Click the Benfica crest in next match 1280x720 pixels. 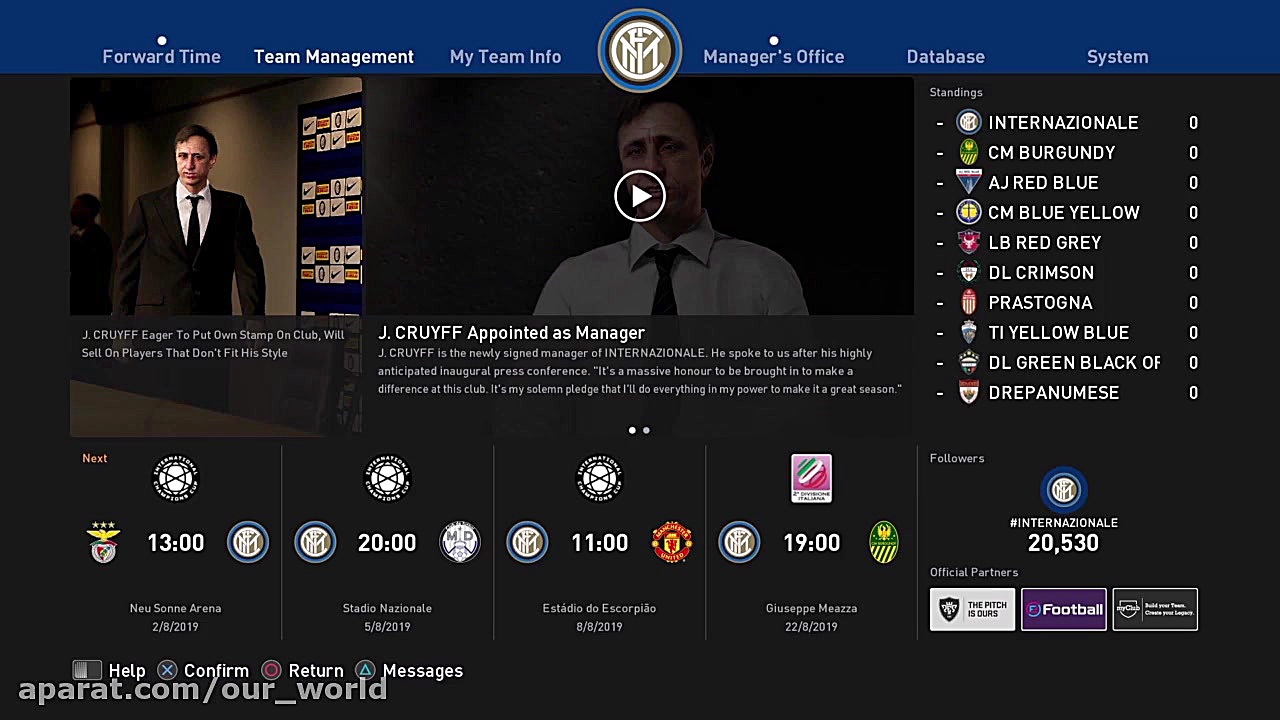pos(104,543)
